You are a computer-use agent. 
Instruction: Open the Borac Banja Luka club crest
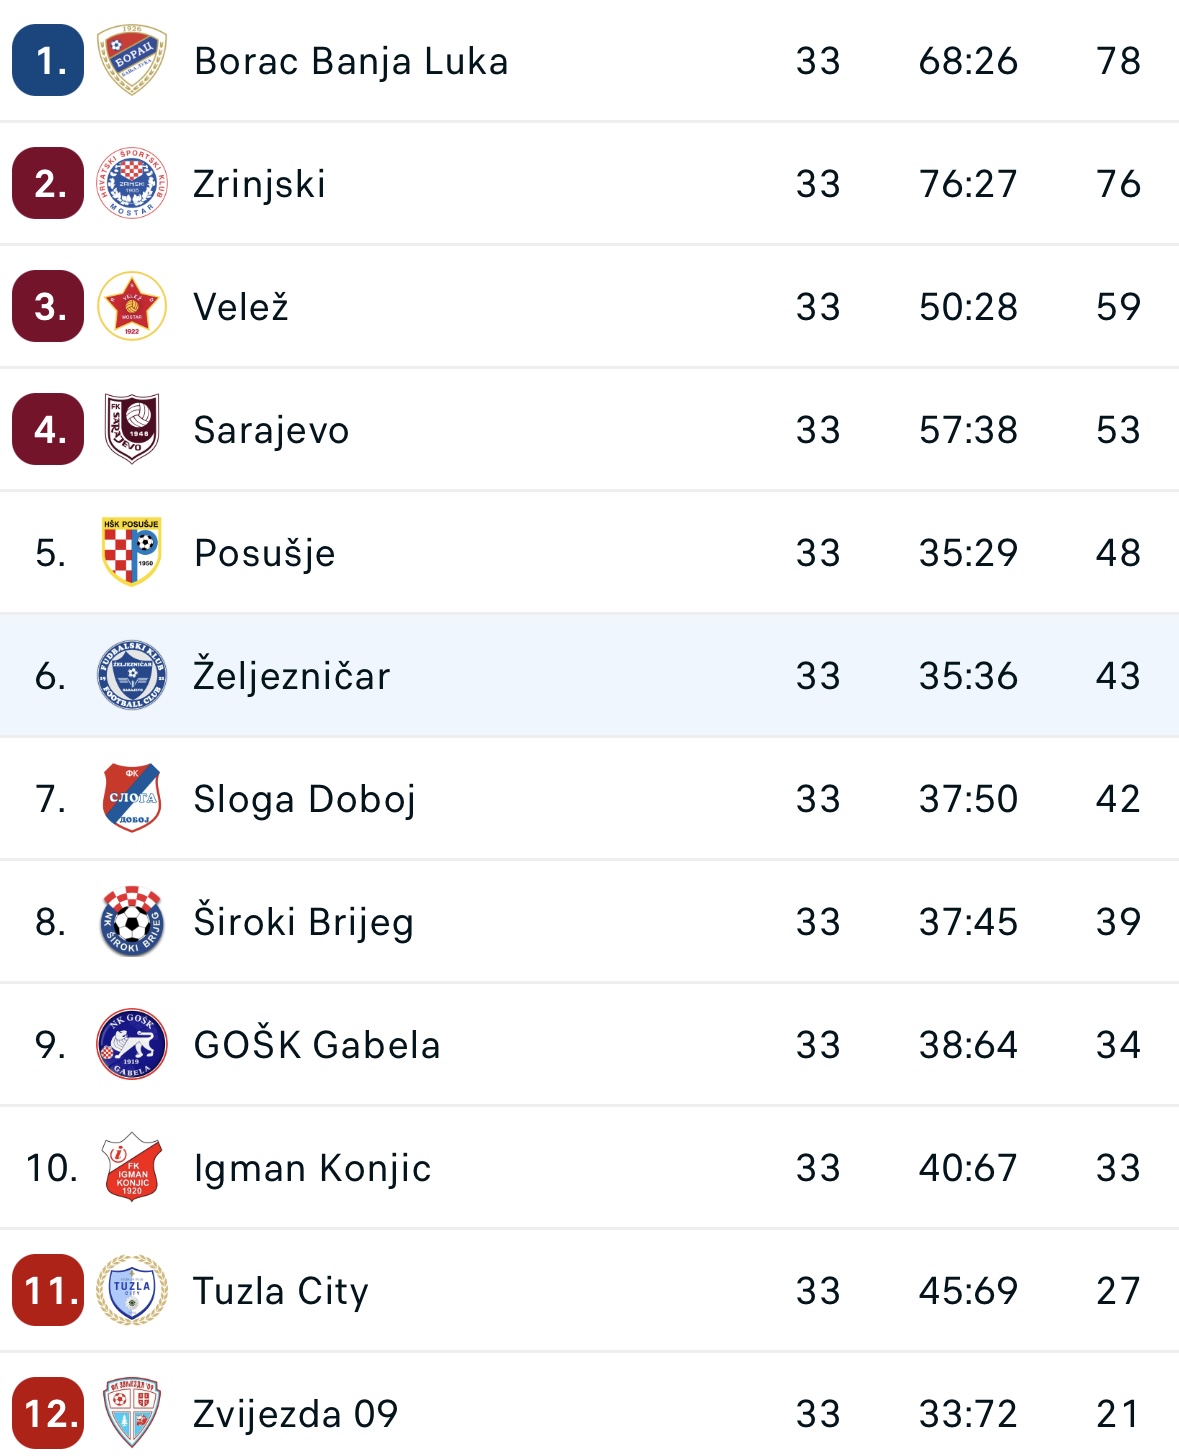132,61
